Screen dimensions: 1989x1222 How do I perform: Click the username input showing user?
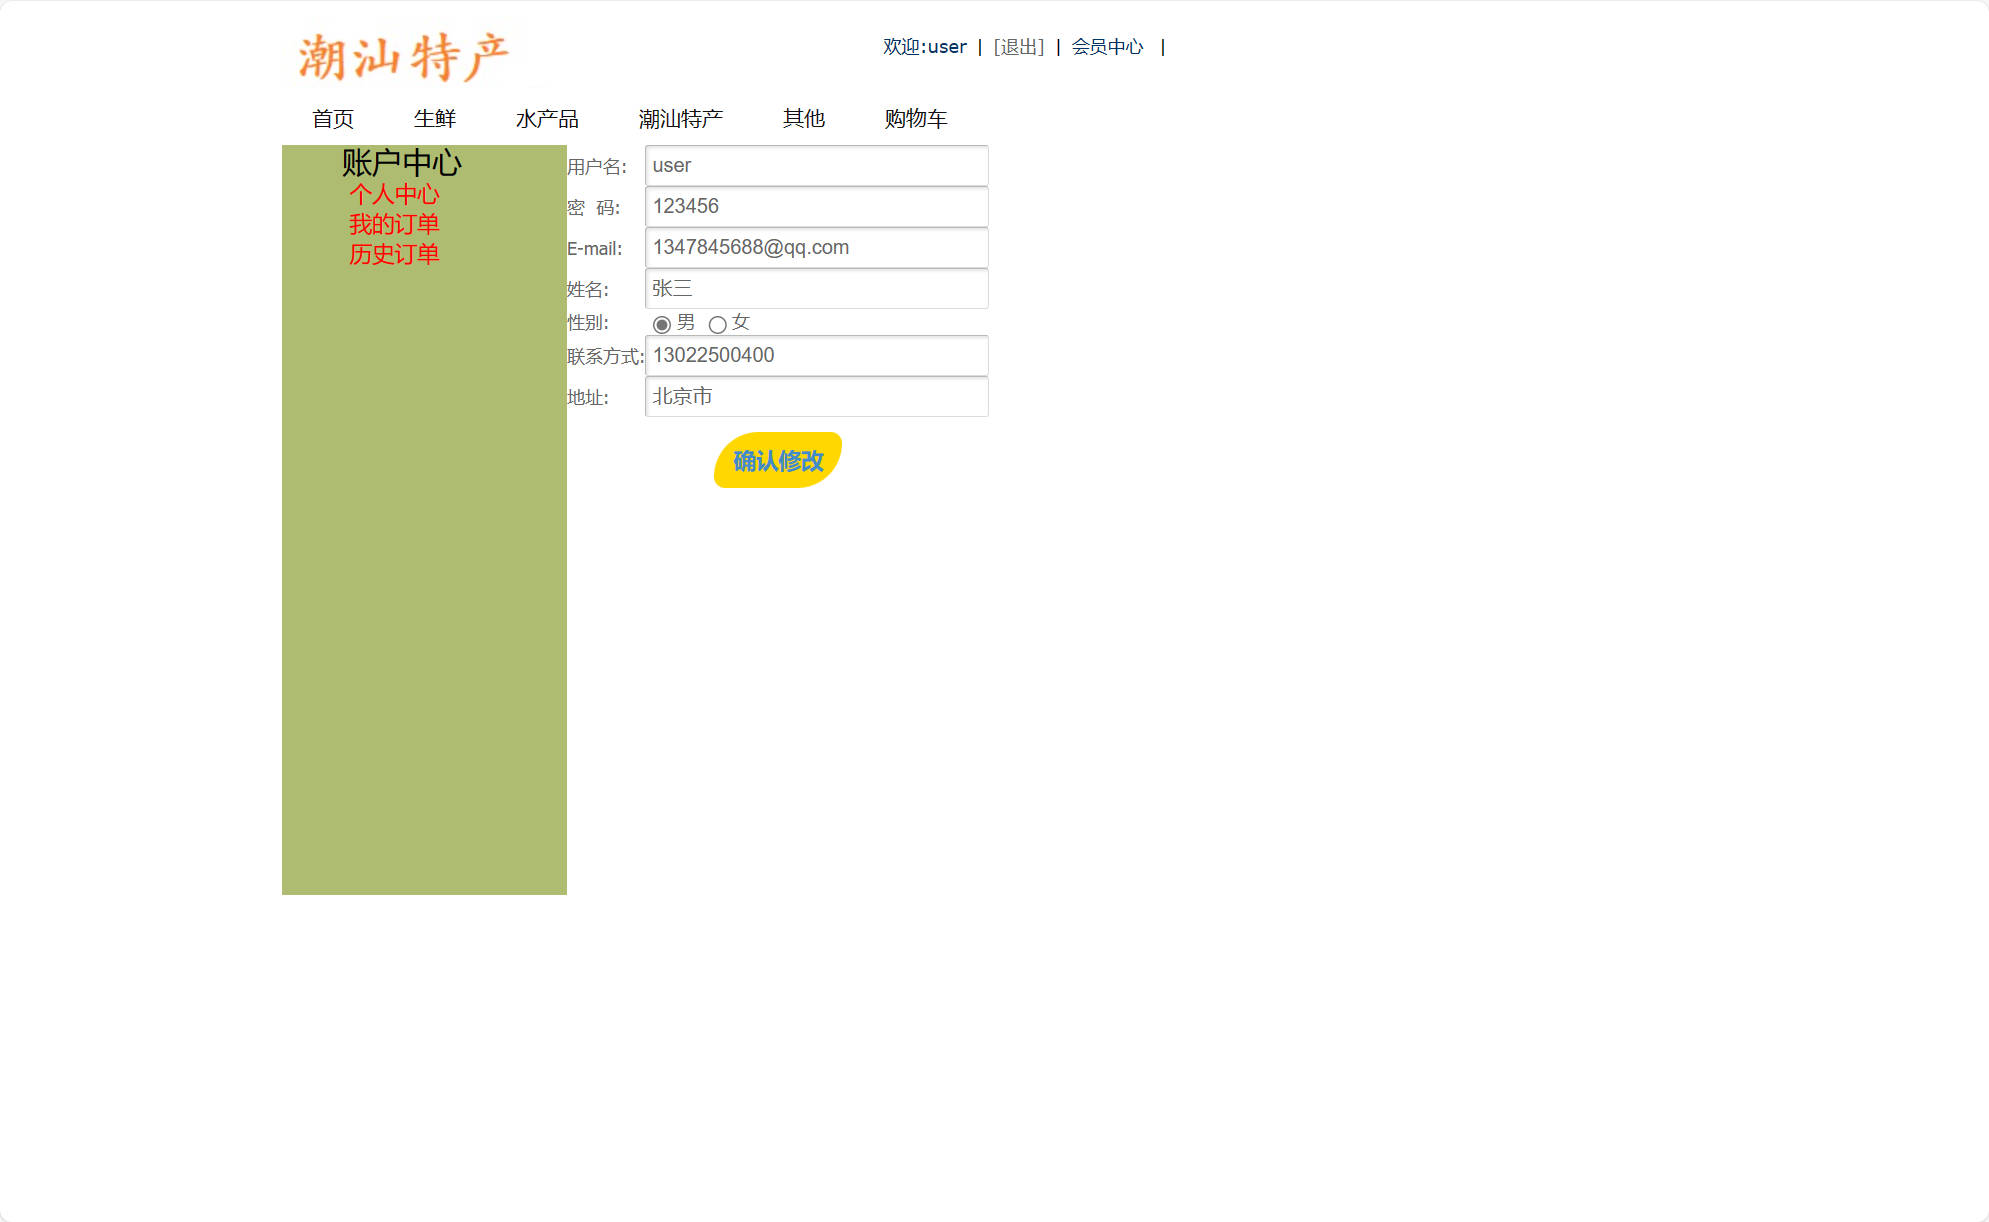[815, 165]
